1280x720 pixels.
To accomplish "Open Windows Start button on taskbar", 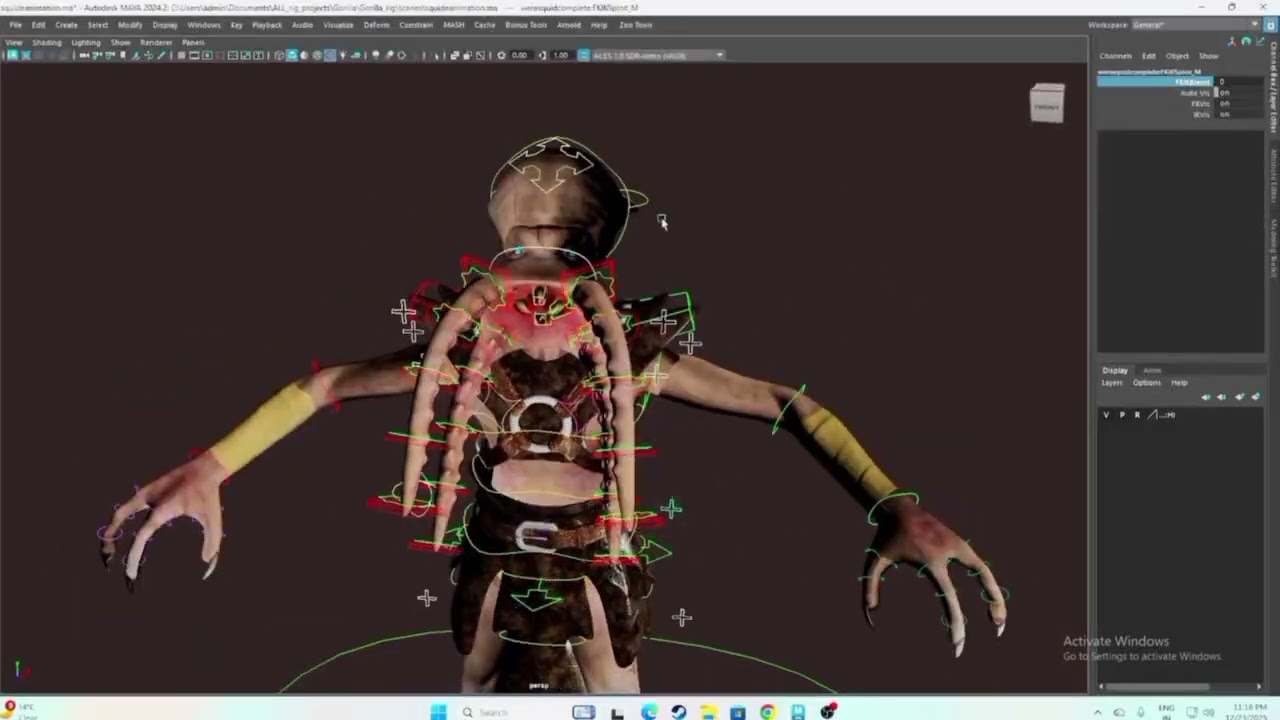I will 438,712.
